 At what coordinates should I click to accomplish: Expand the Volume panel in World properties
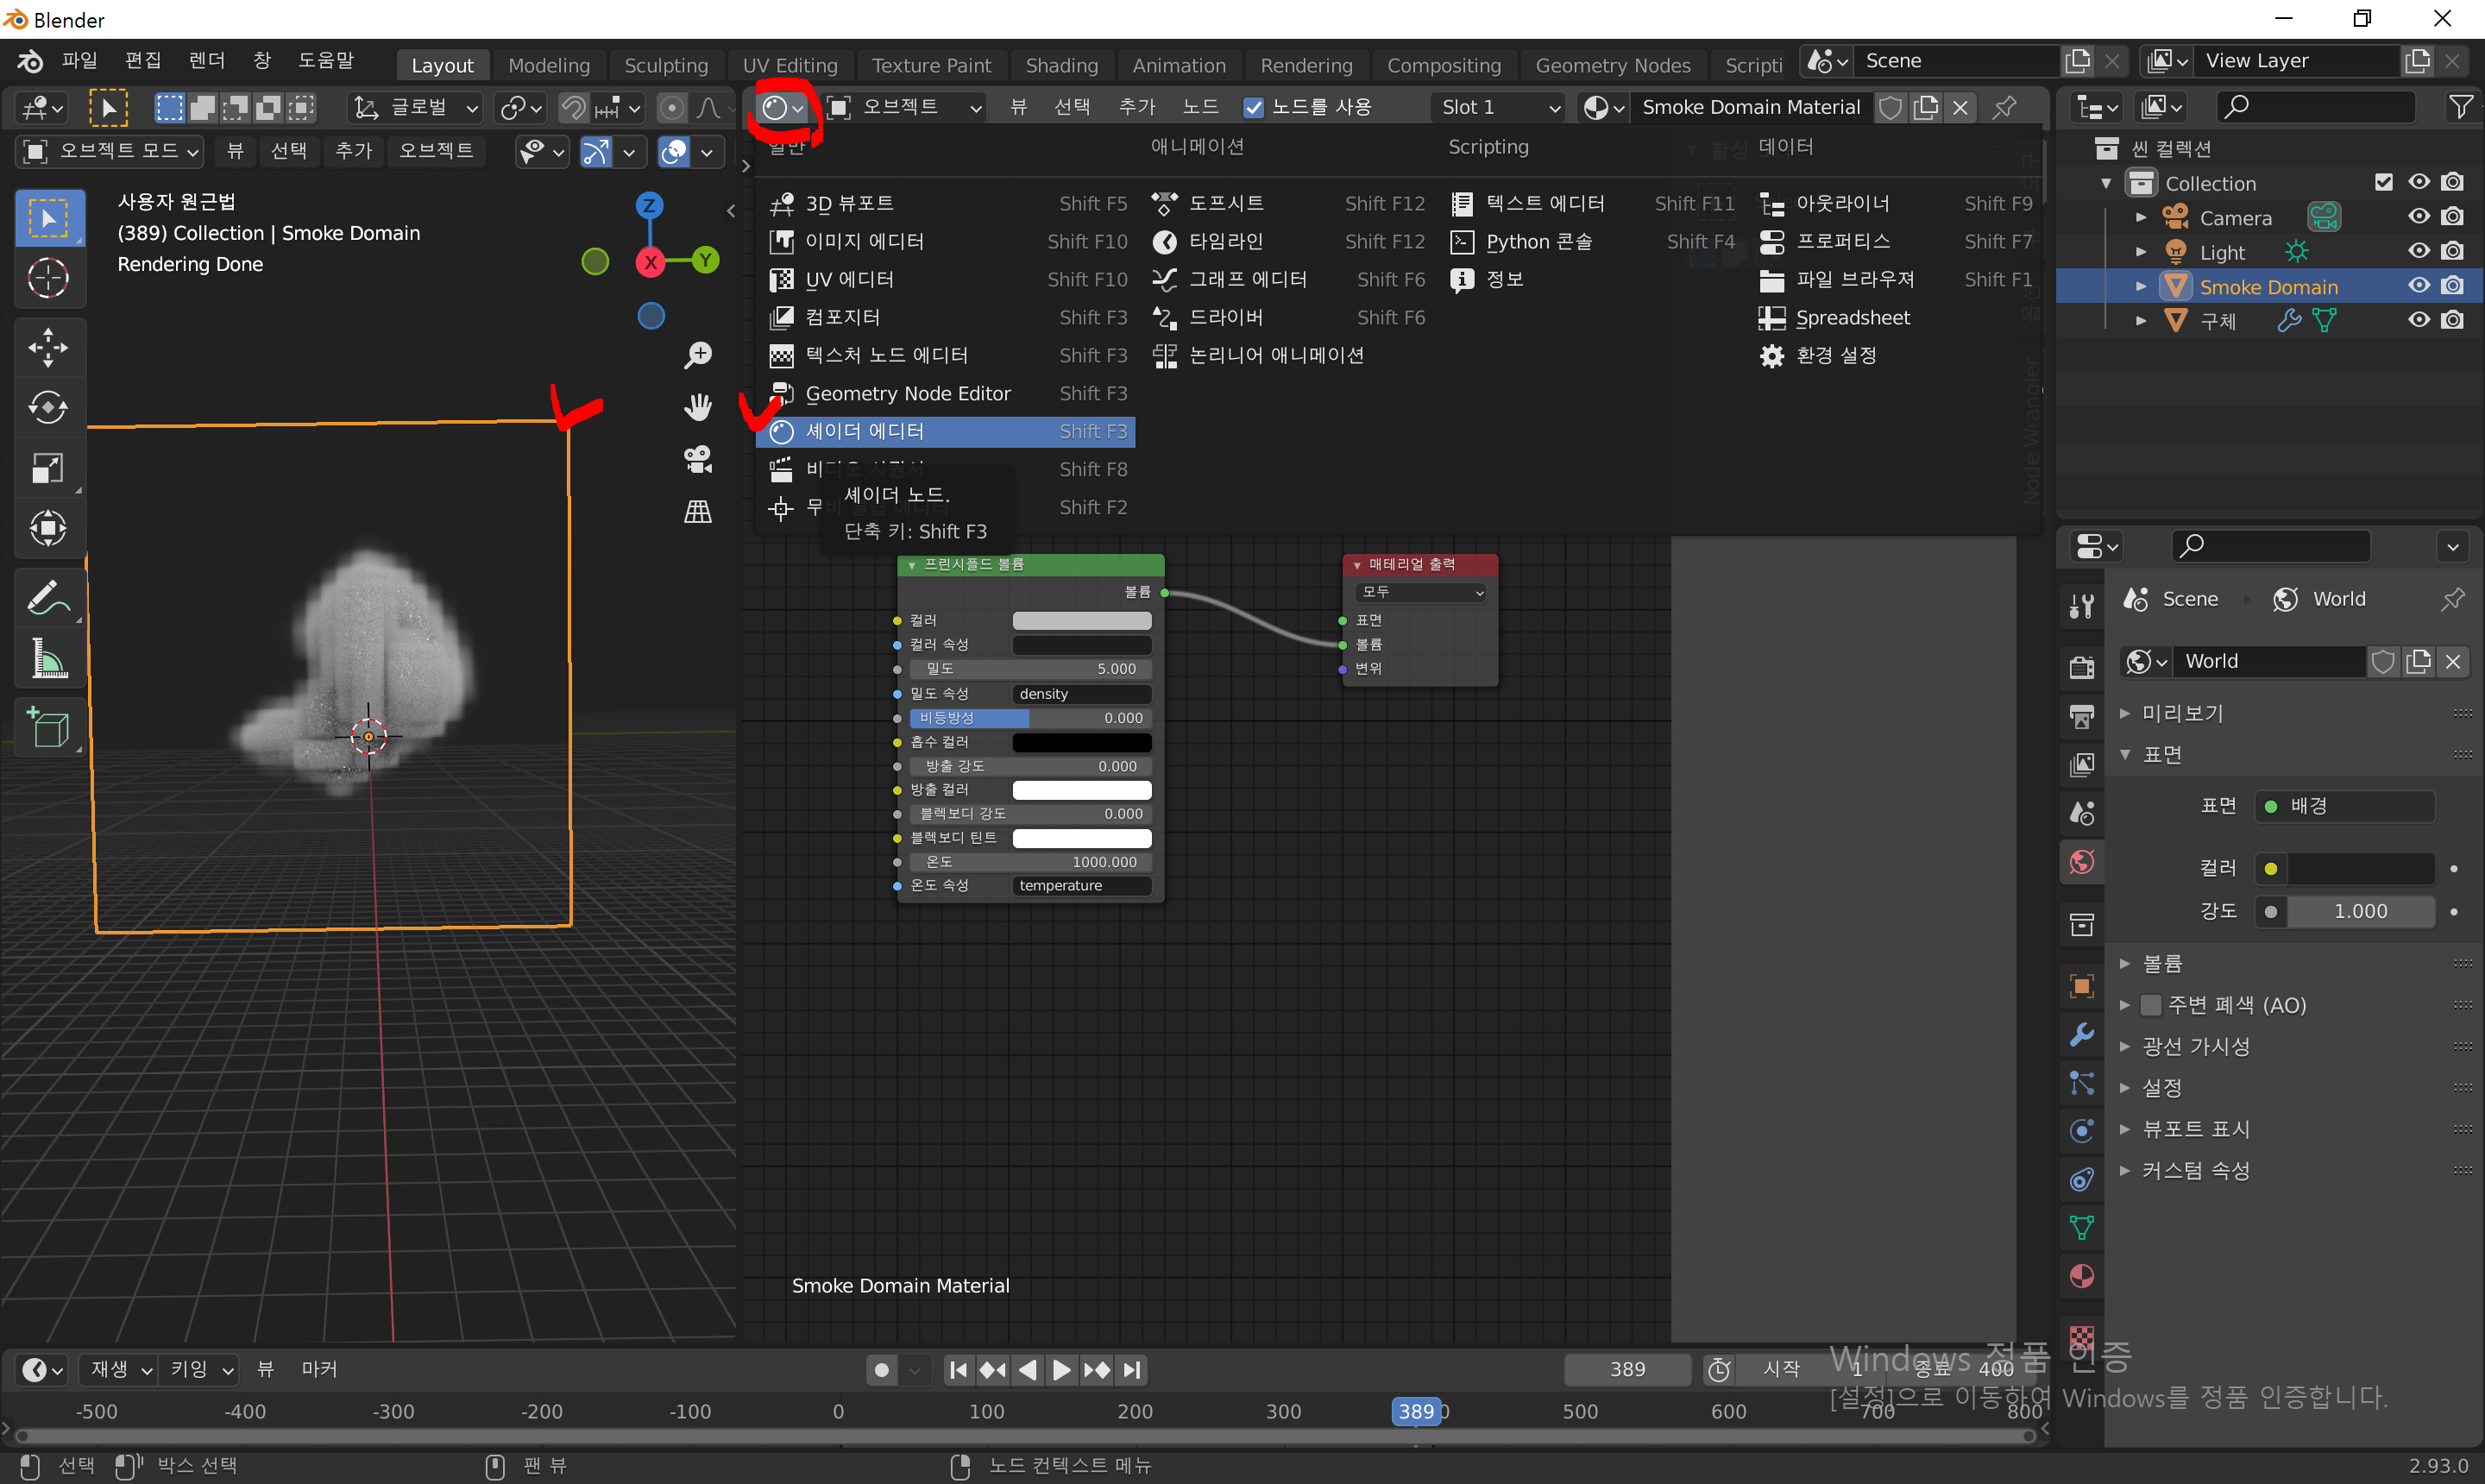click(x=2125, y=963)
